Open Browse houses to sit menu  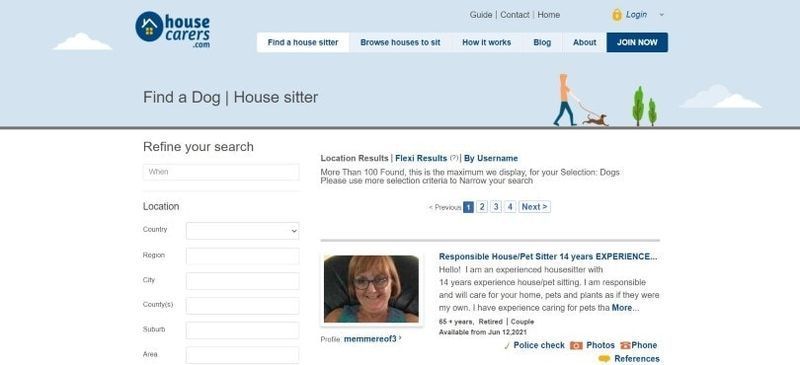[x=400, y=42]
